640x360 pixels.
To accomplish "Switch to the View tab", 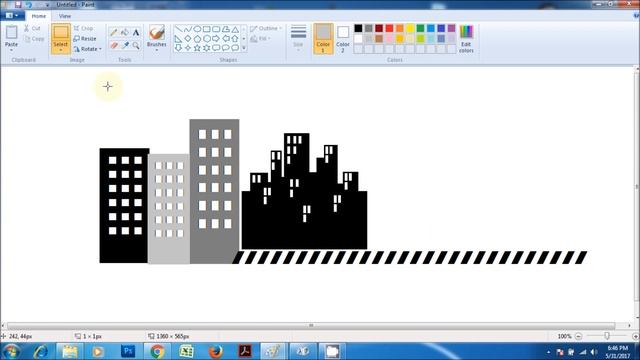I will point(64,16).
